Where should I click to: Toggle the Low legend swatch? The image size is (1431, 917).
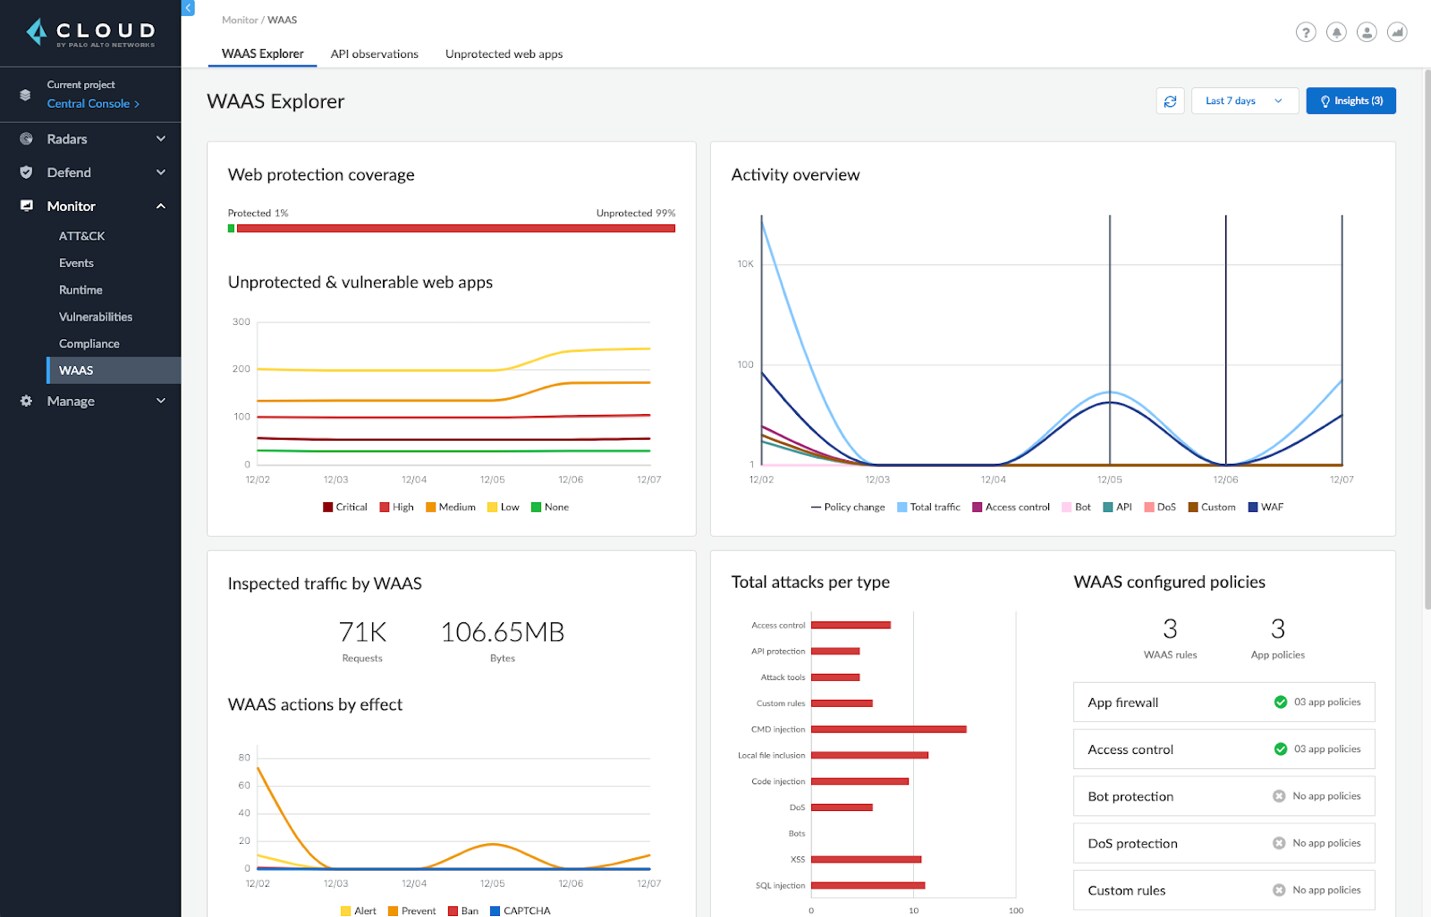(492, 507)
